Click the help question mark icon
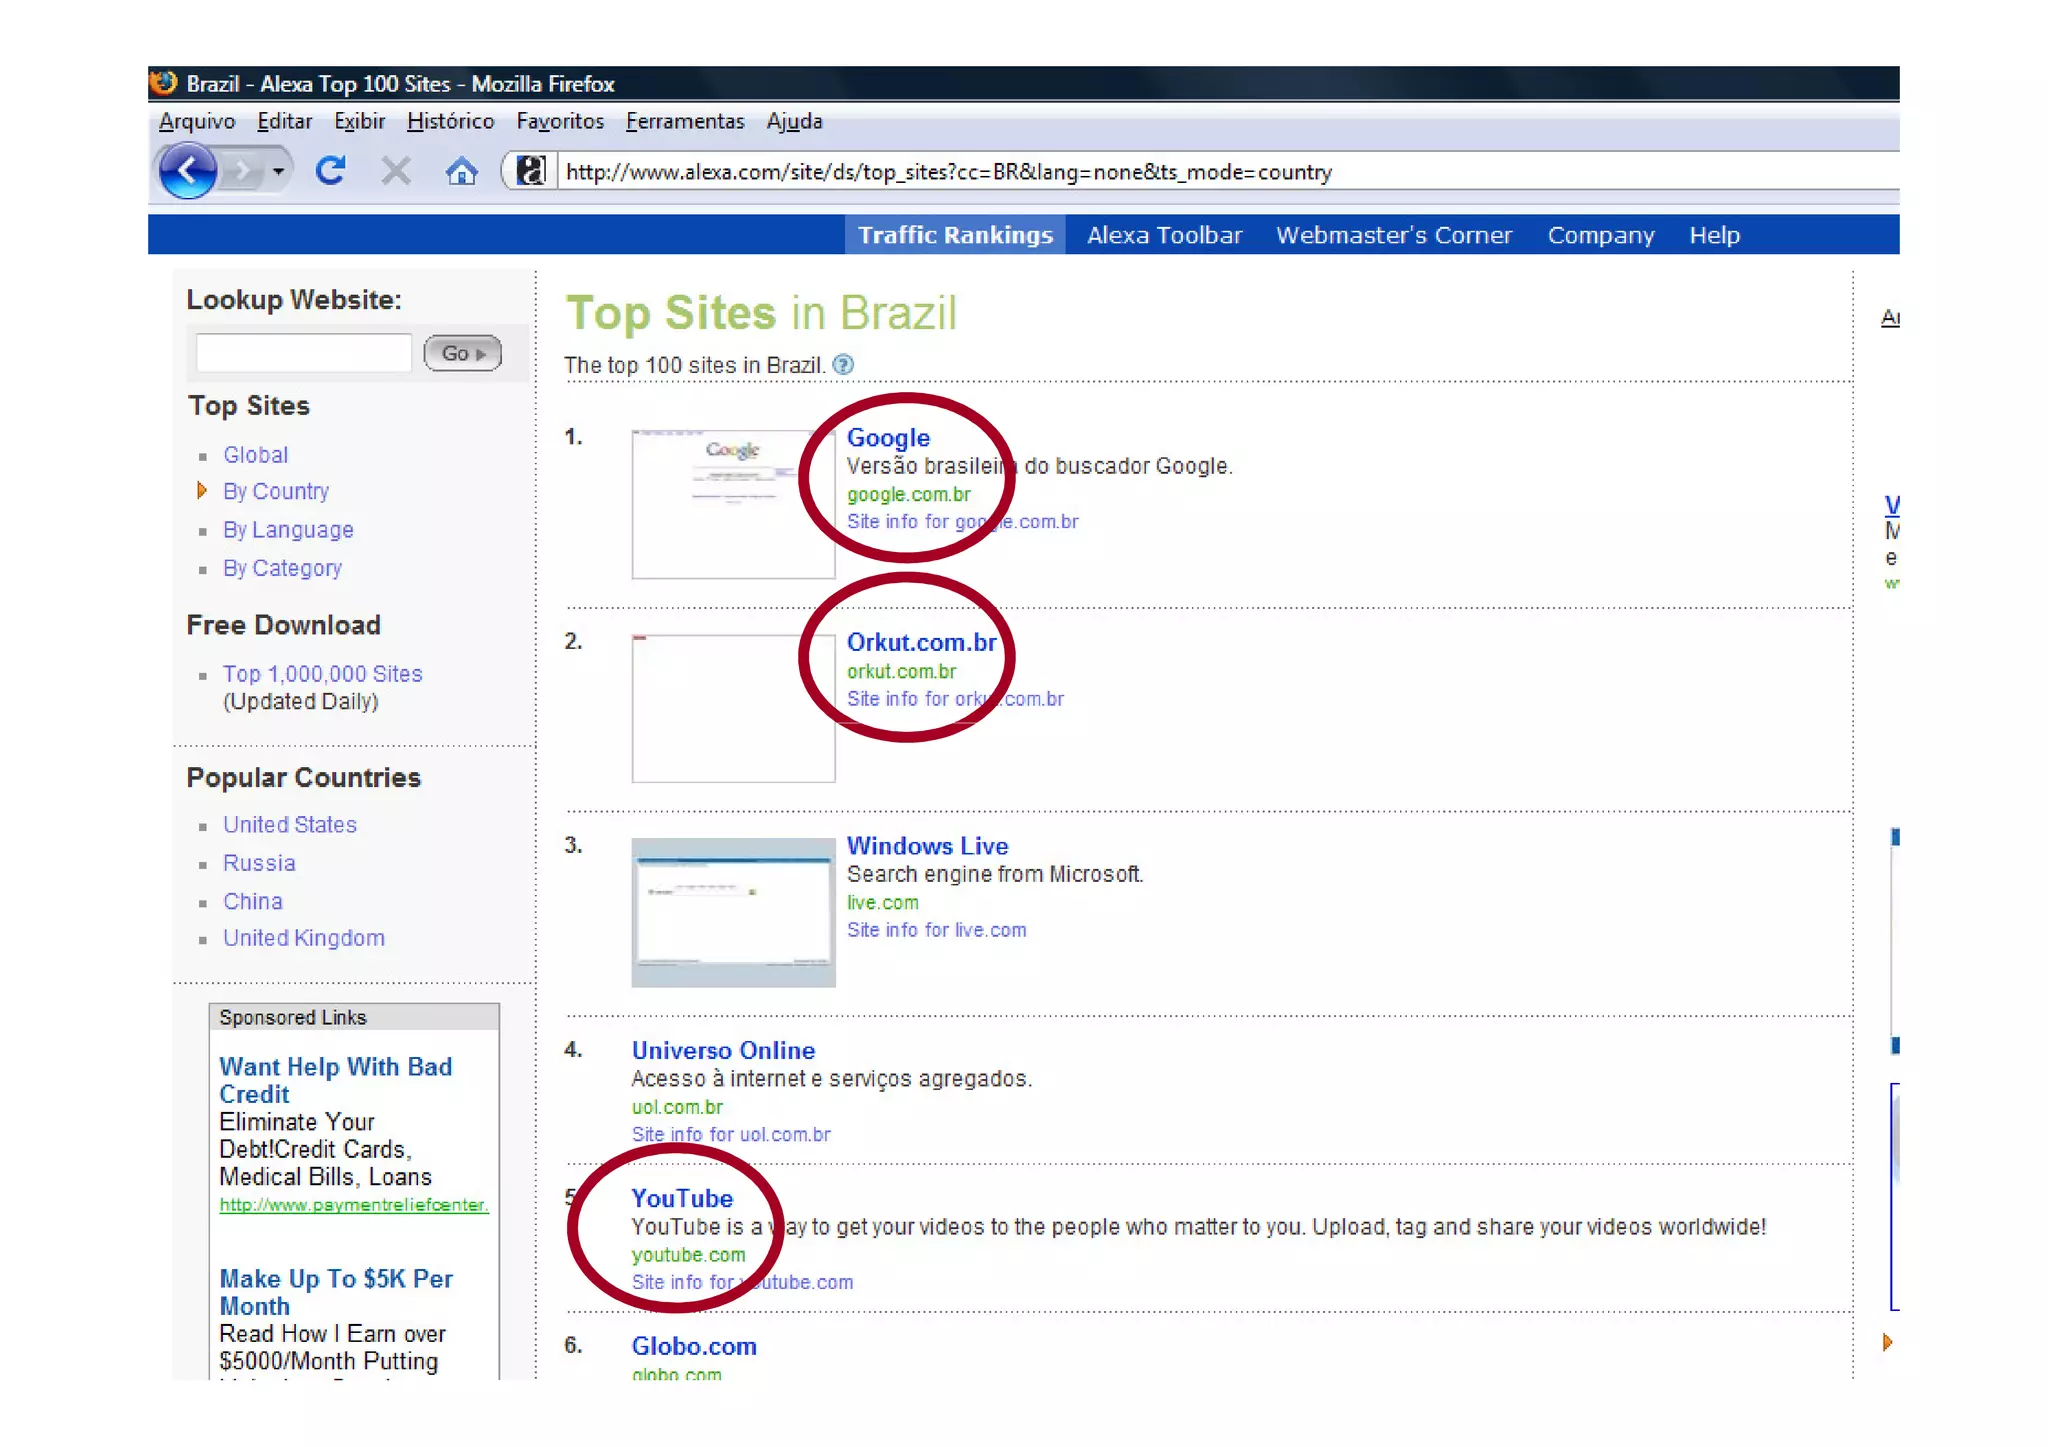This screenshot has height=1447, width=2048. [843, 365]
